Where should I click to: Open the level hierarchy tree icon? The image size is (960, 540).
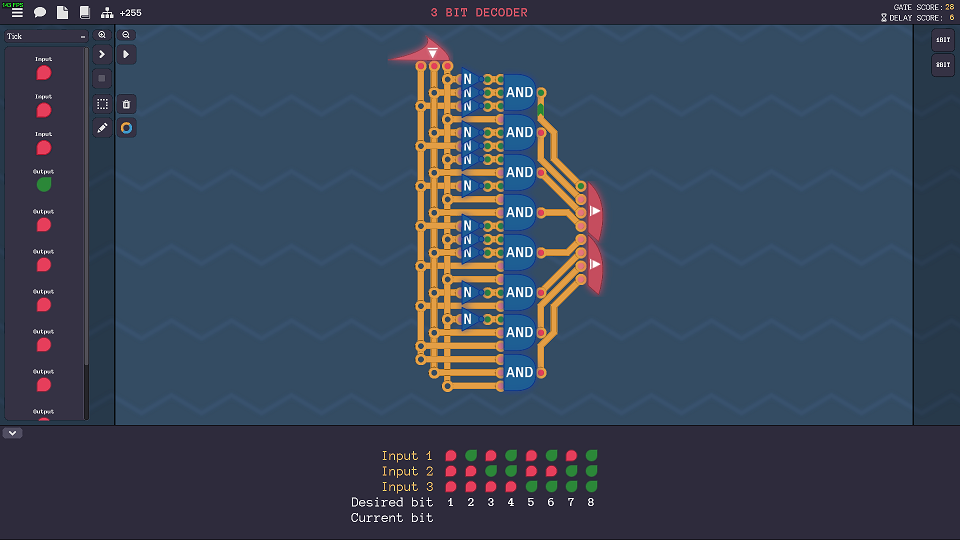(107, 13)
